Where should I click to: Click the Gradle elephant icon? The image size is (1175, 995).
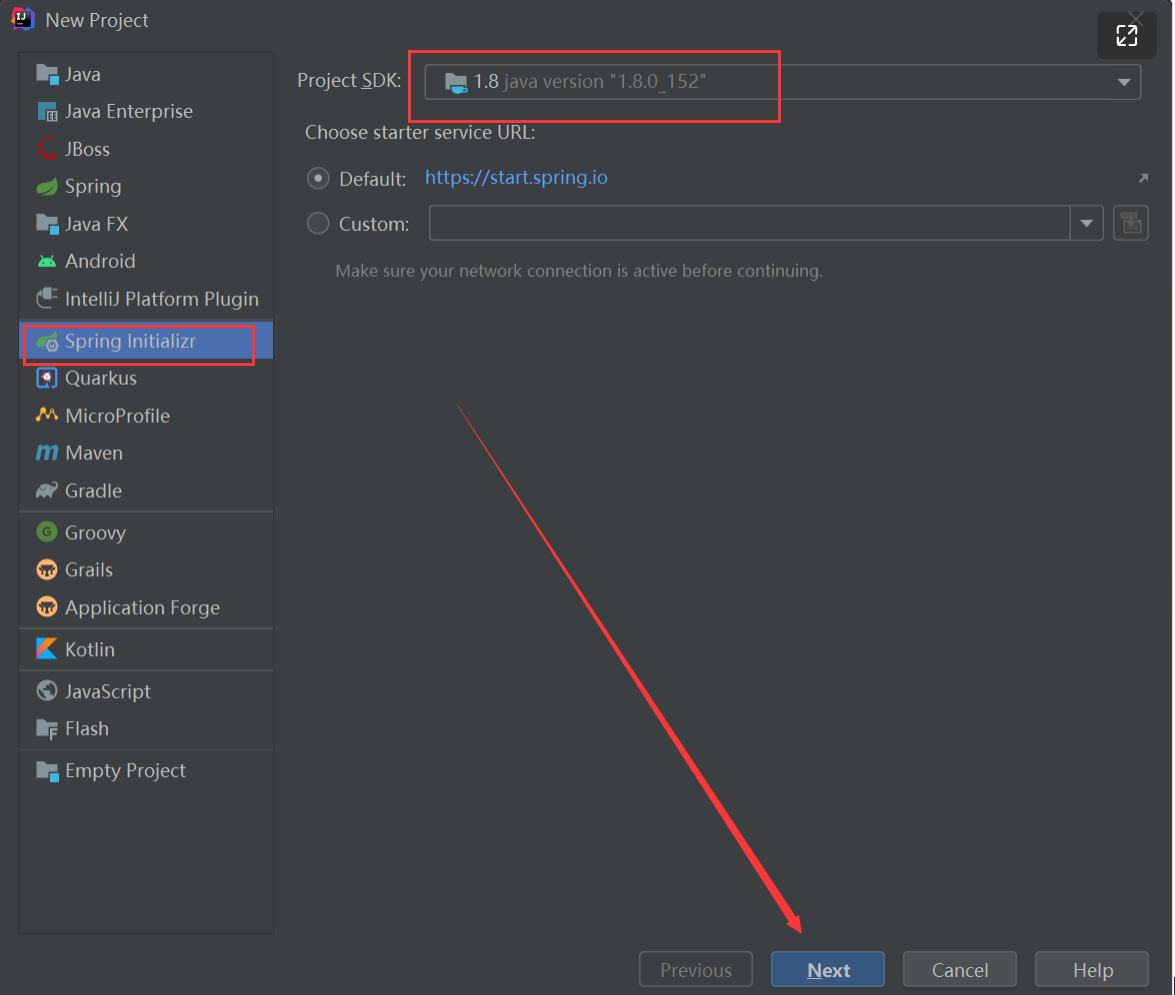47,490
